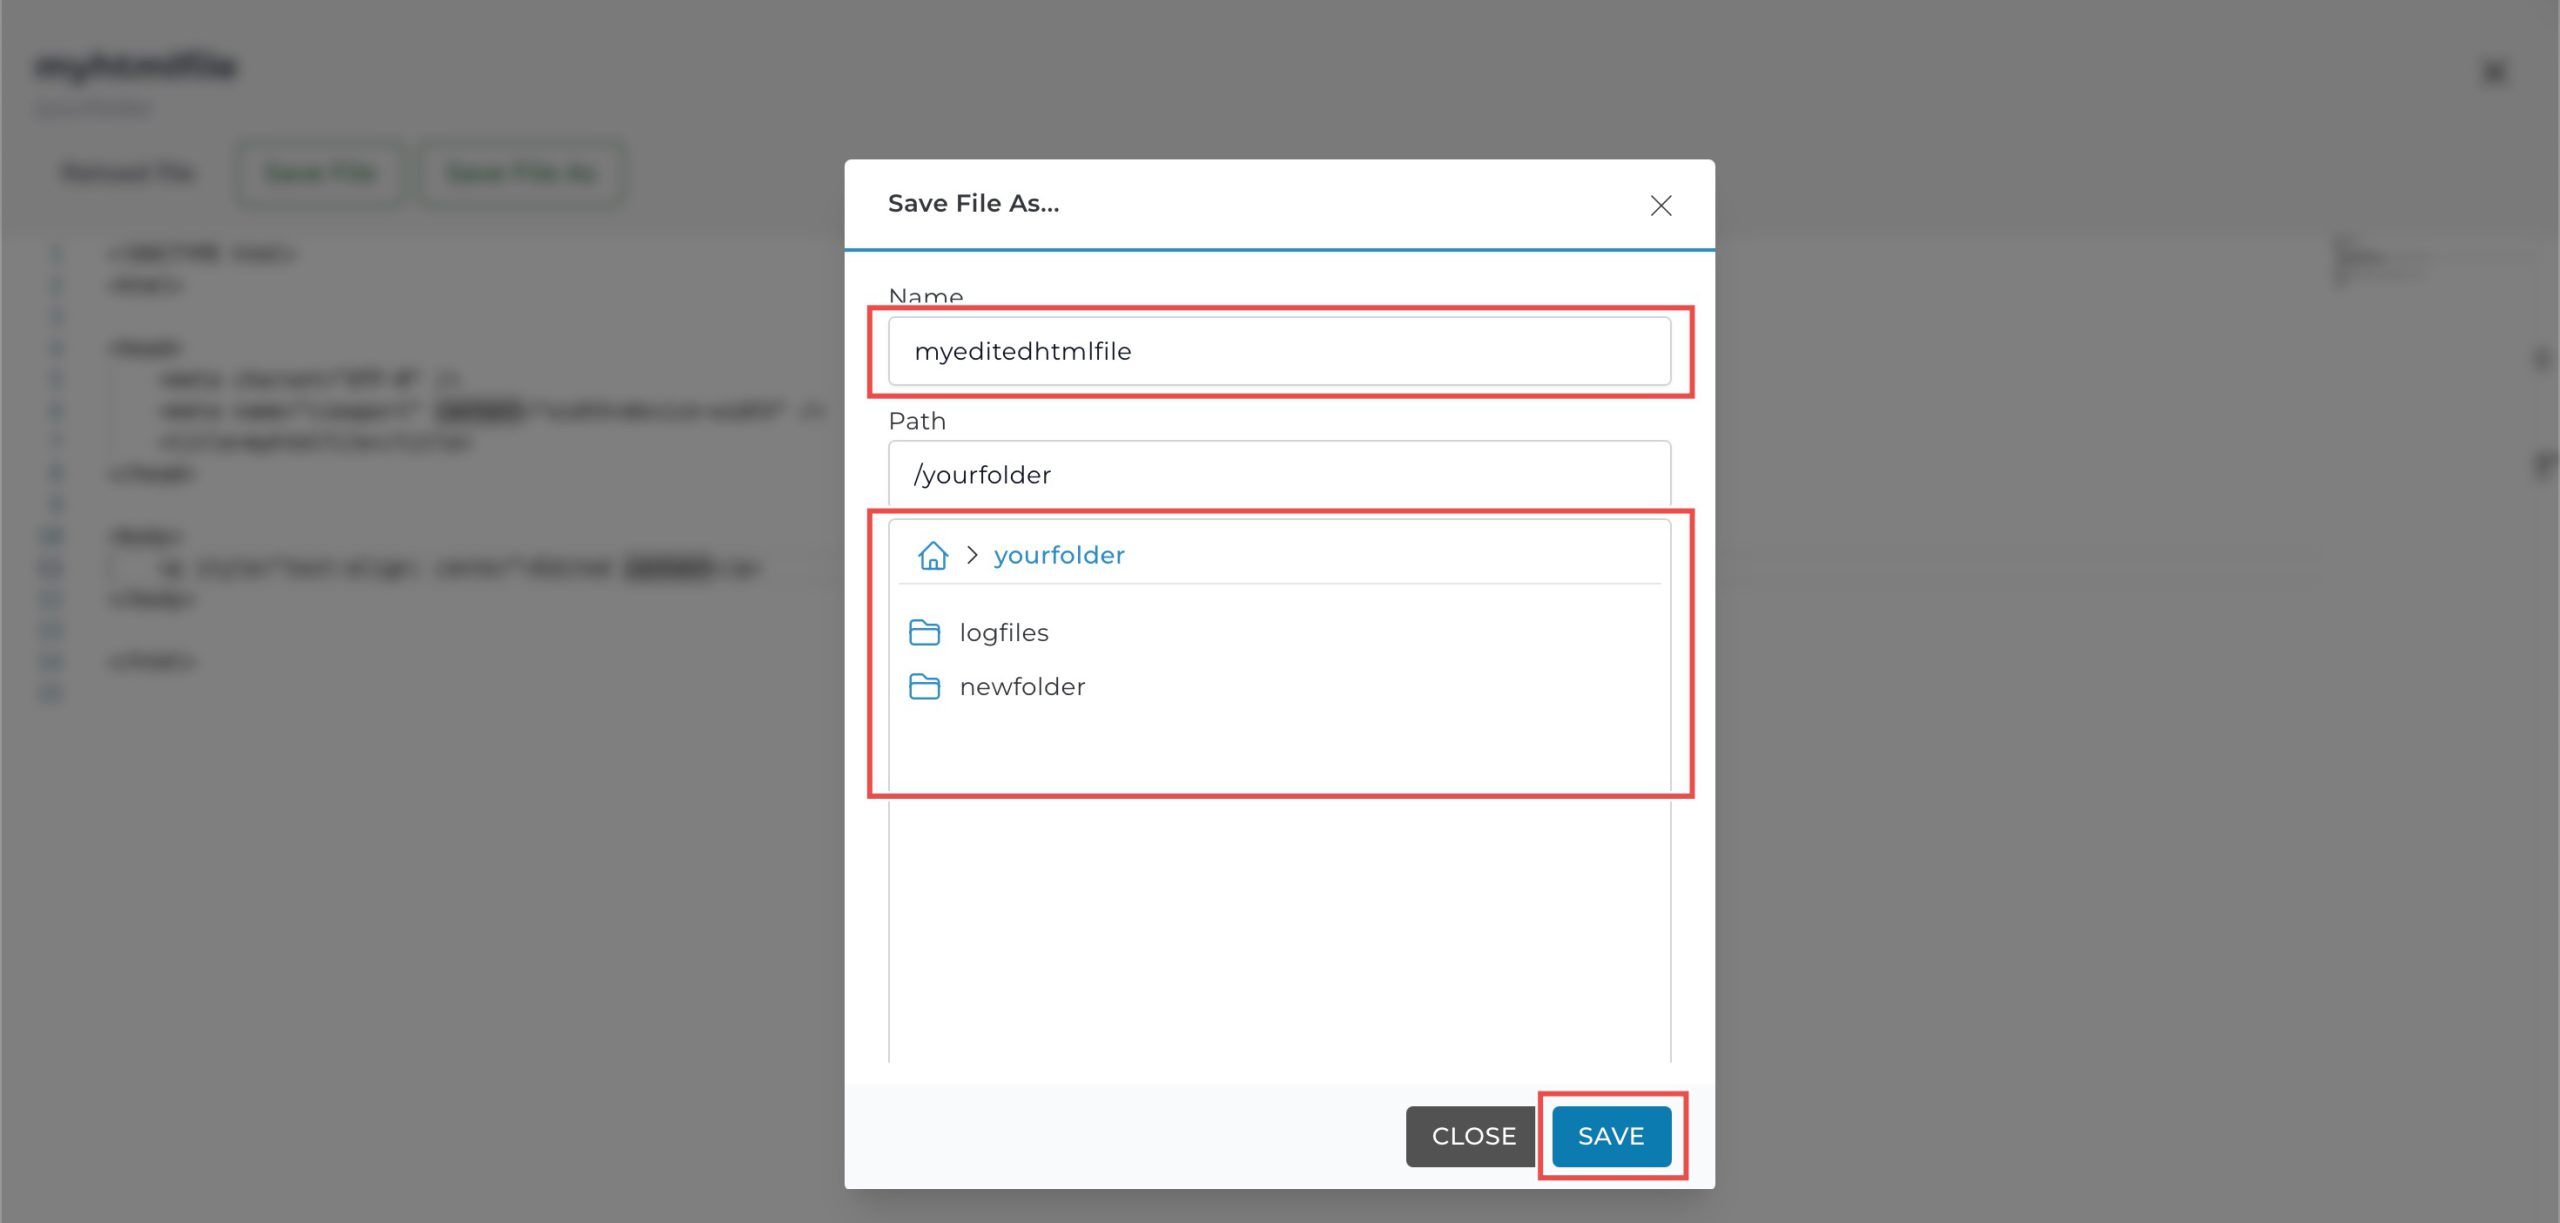Close the editor with the top-right X
2560x1223 pixels.
(x=2494, y=72)
